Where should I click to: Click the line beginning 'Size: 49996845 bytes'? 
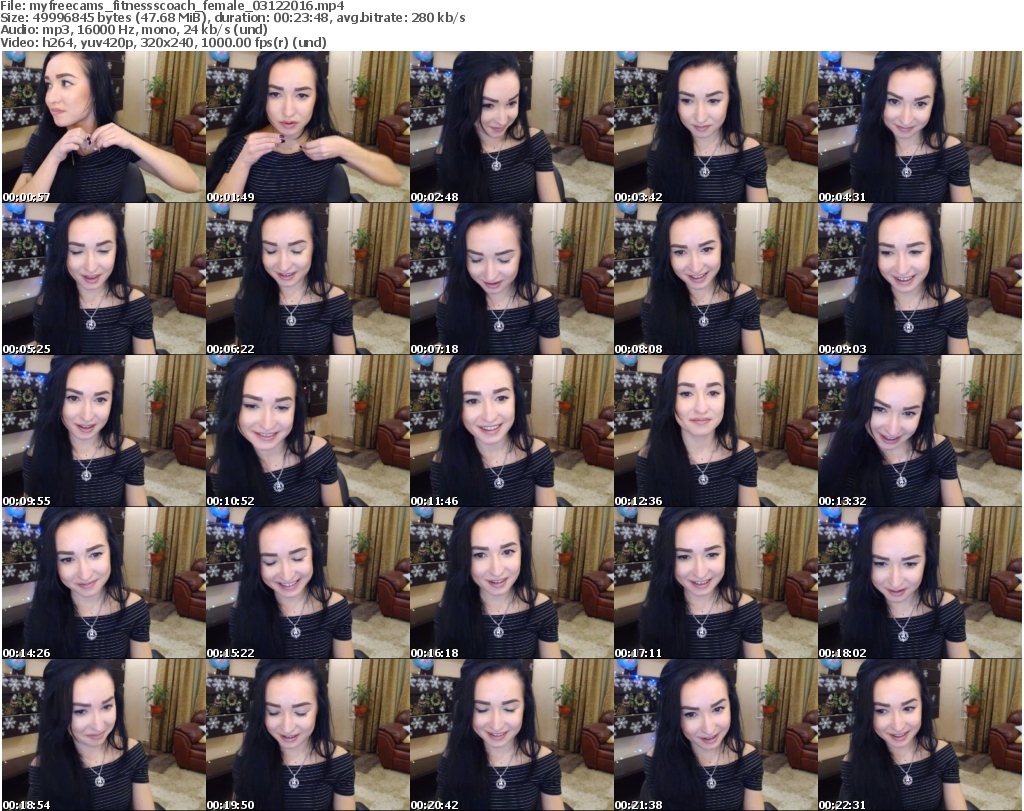pyautogui.click(x=232, y=18)
